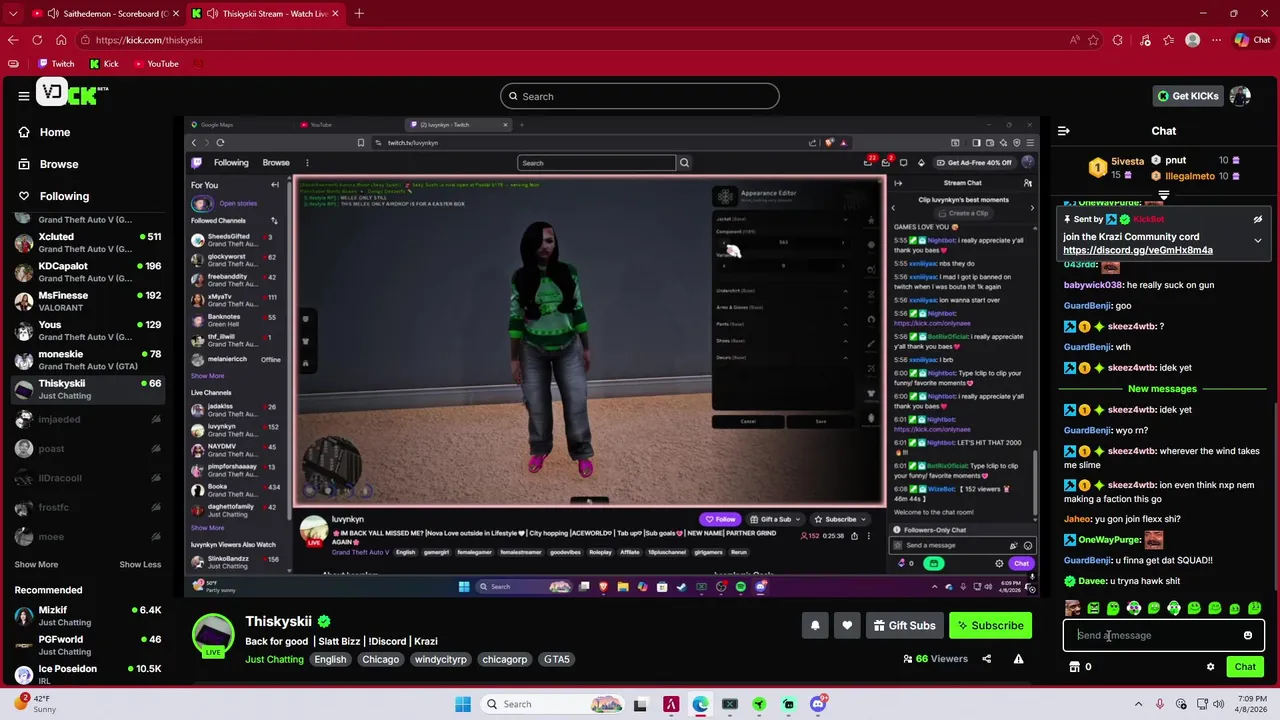Click Show More in followed list
The image size is (1280, 720).
tap(36, 564)
